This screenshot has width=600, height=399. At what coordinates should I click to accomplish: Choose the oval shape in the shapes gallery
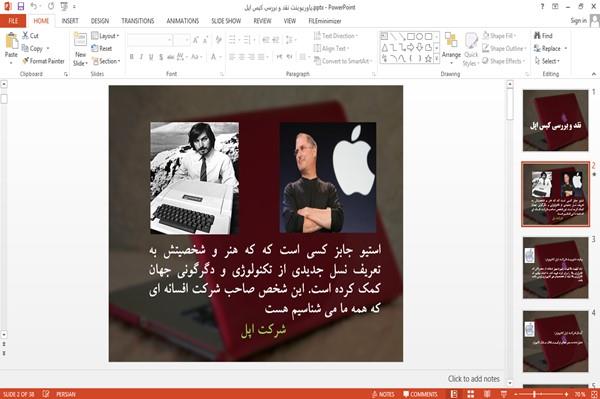point(420,36)
